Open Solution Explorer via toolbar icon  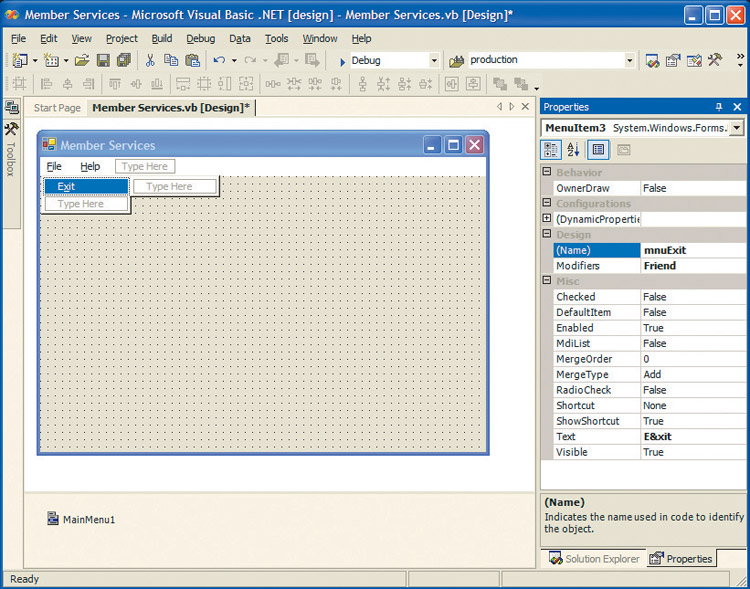point(652,61)
